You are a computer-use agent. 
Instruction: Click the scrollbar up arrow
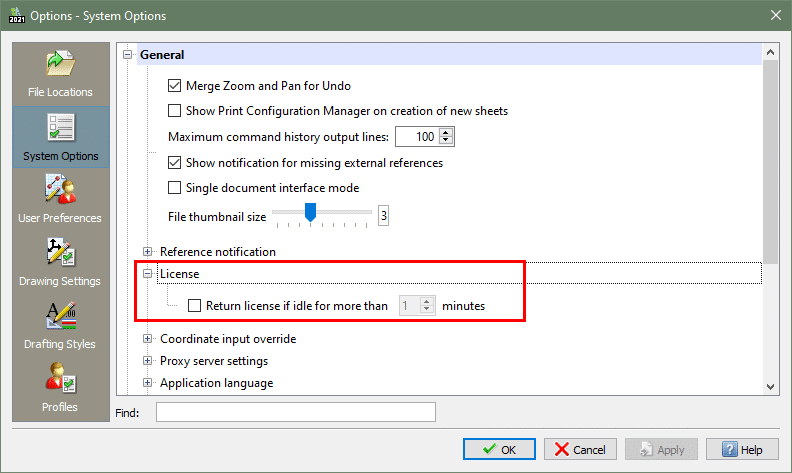(770, 52)
